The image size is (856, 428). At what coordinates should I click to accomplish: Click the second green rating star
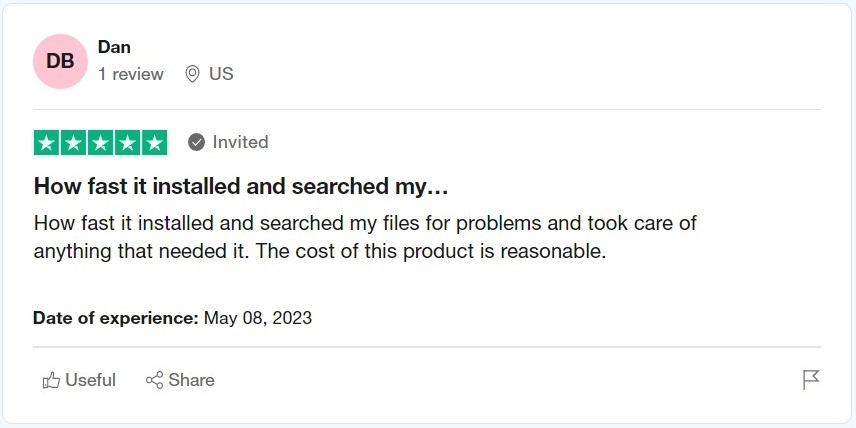(74, 143)
